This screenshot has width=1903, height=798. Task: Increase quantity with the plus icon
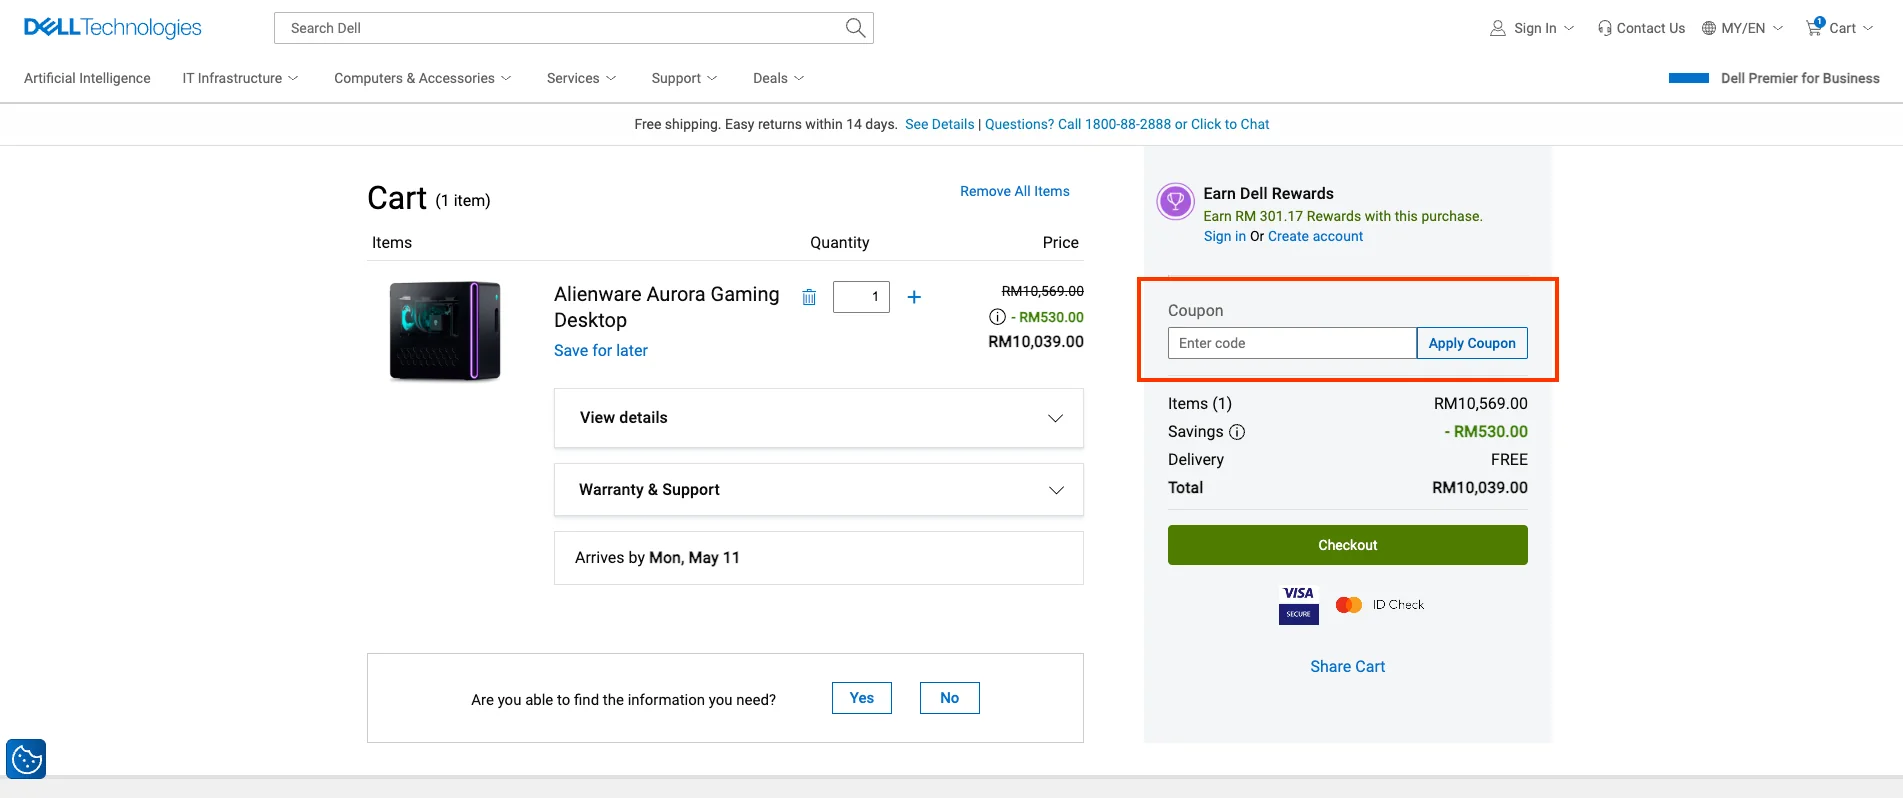click(914, 297)
